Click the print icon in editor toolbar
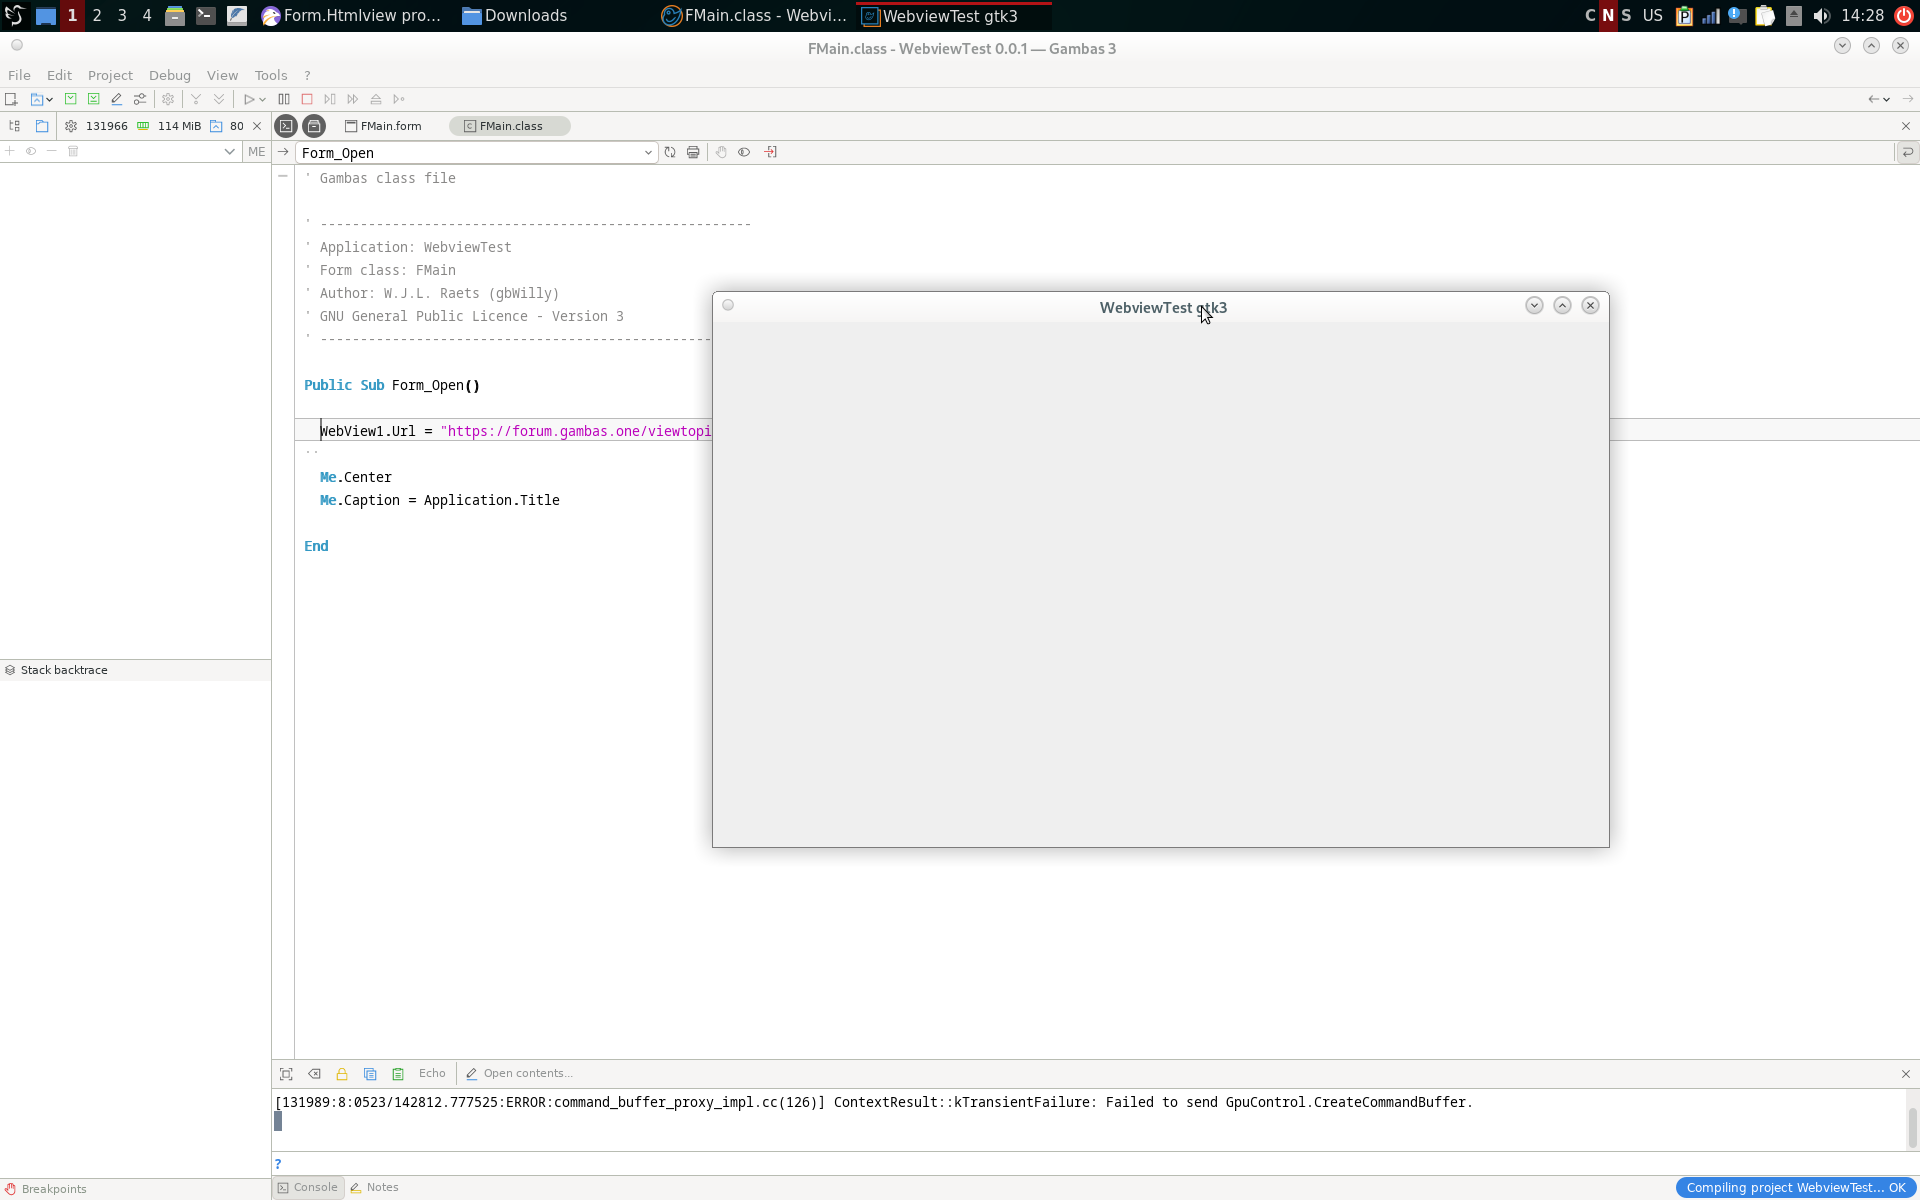The height and width of the screenshot is (1200, 1920). tap(693, 152)
